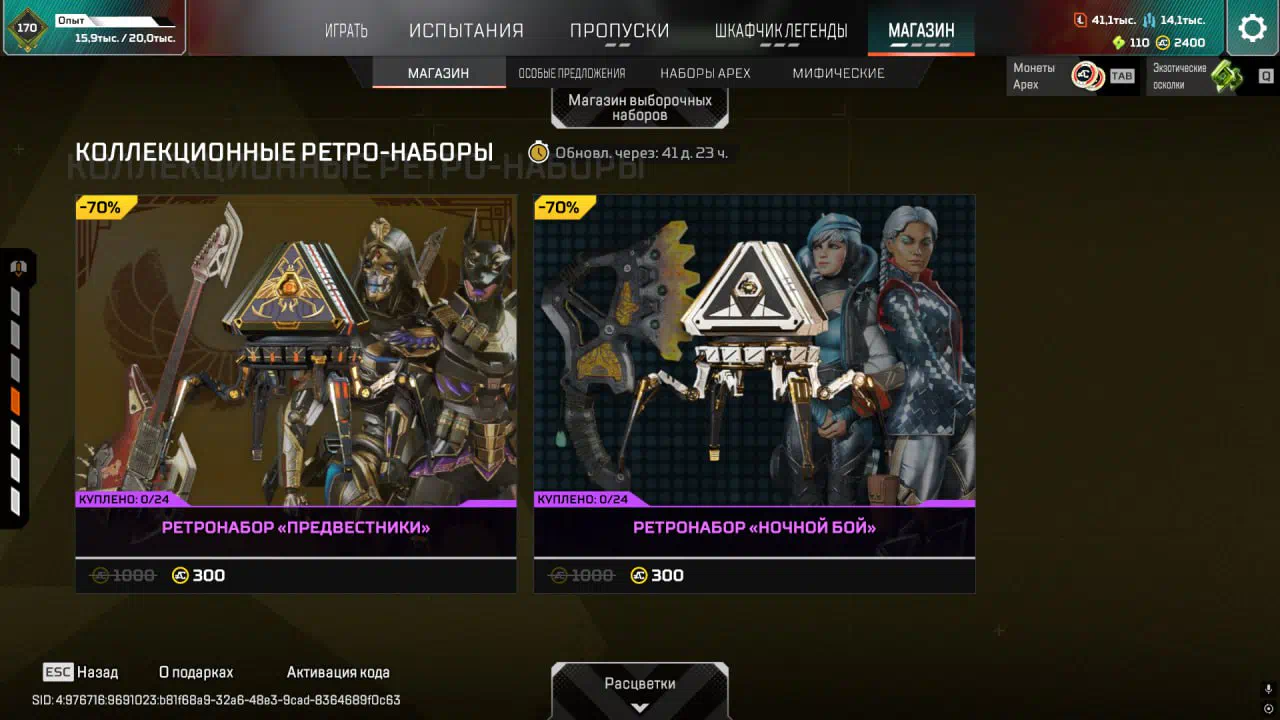Select the bottom left sidebar page indicator
This screenshot has height=720, width=1280.
click(x=15, y=501)
